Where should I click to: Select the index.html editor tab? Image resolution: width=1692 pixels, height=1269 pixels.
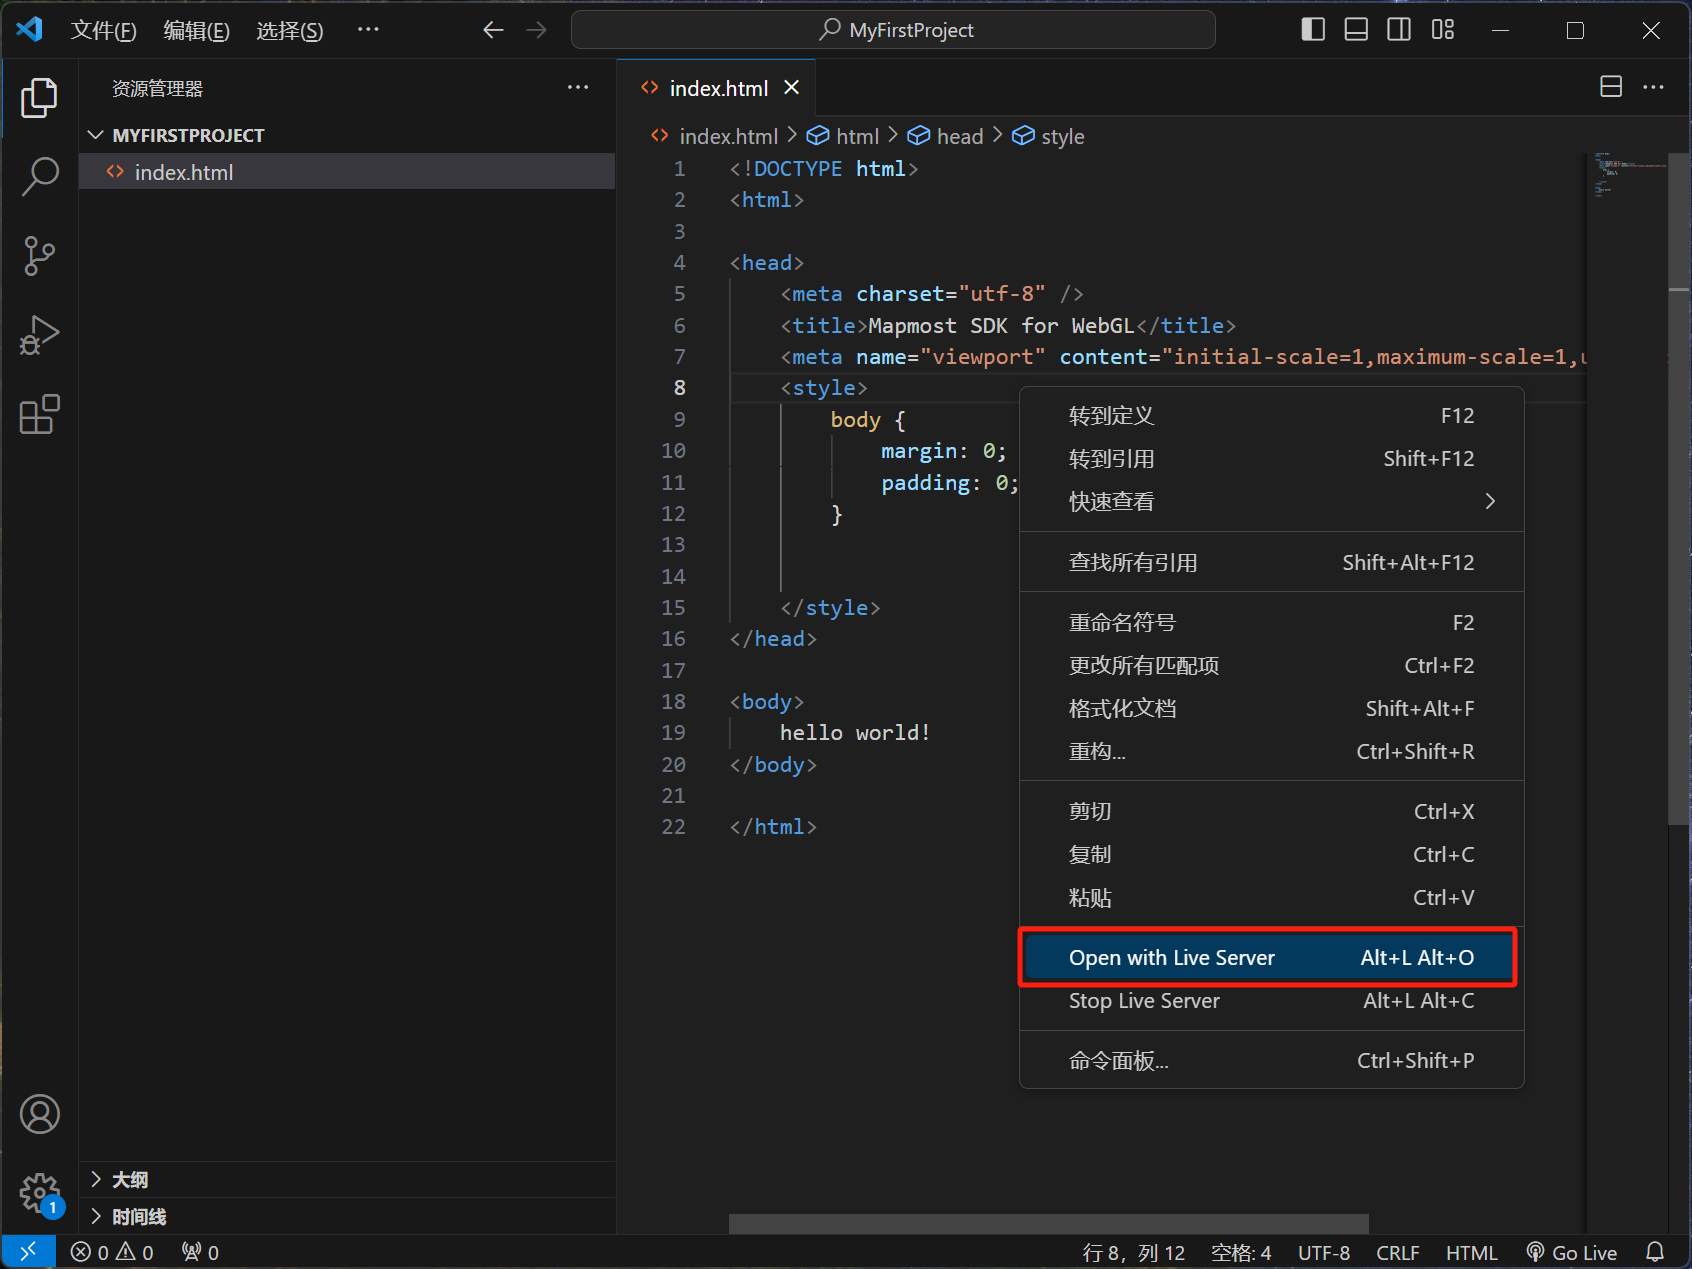pos(716,88)
